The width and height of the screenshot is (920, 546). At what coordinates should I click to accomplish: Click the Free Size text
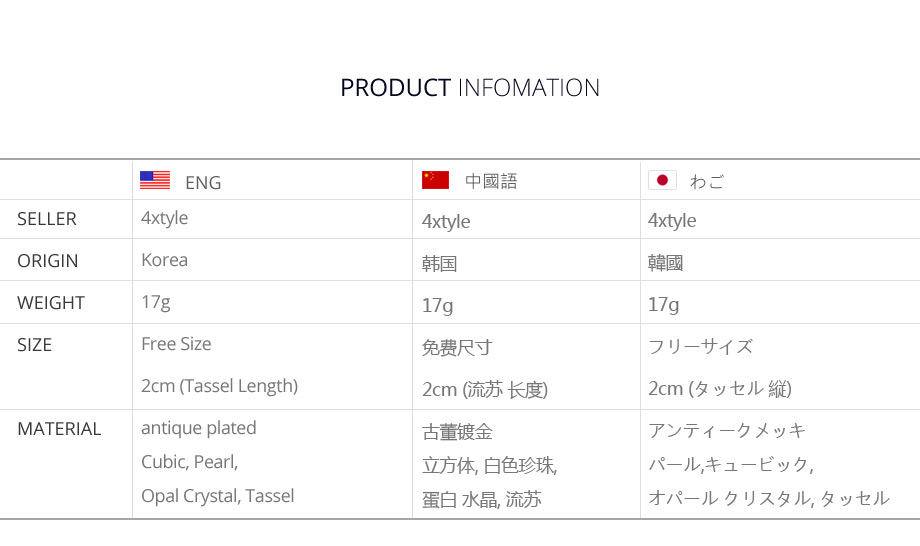coord(176,344)
